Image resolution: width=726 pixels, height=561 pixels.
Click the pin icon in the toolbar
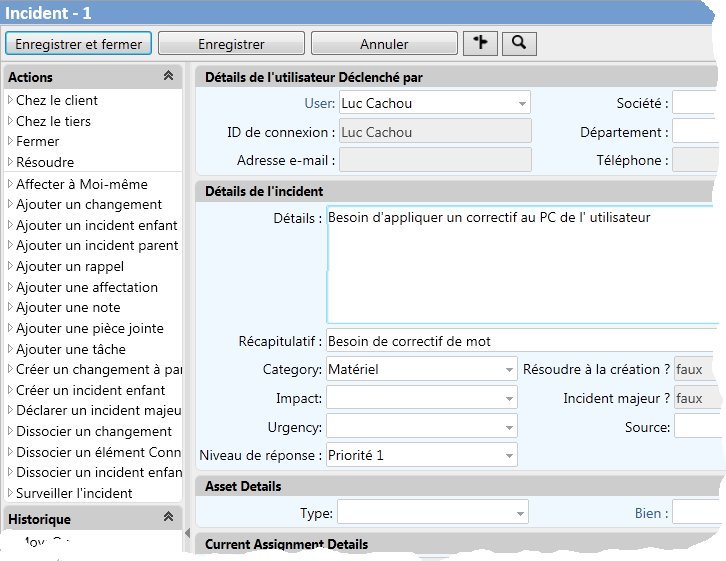(x=480, y=43)
